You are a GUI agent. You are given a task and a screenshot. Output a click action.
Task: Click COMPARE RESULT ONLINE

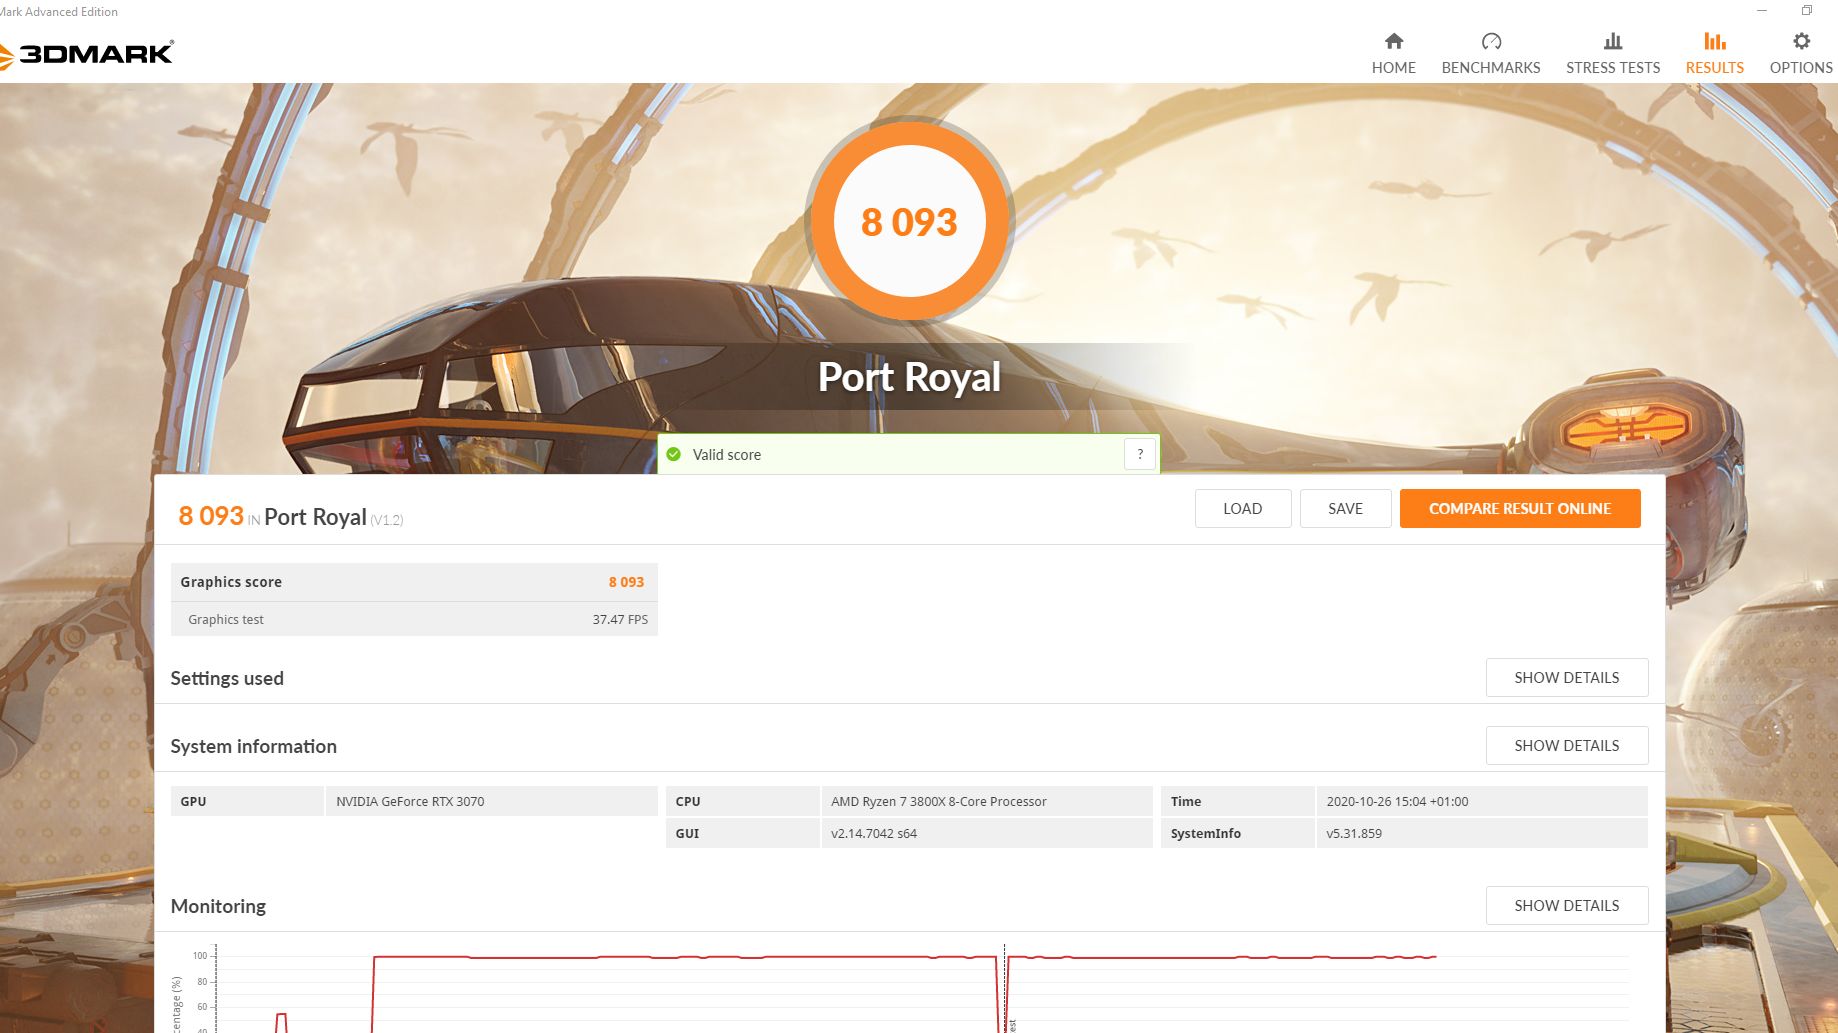(x=1520, y=508)
